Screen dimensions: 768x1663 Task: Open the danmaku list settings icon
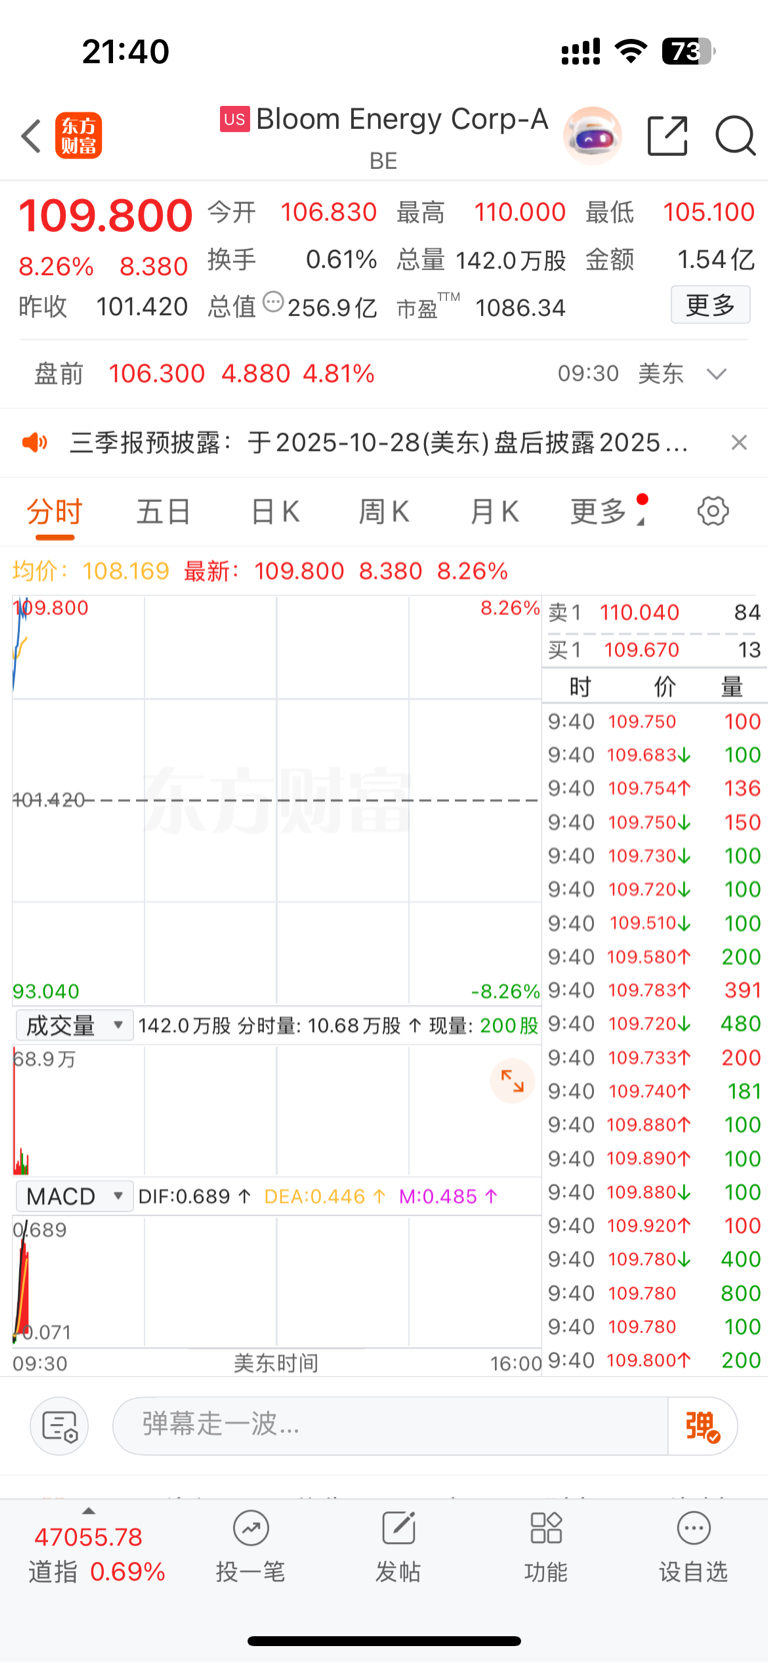60,1426
